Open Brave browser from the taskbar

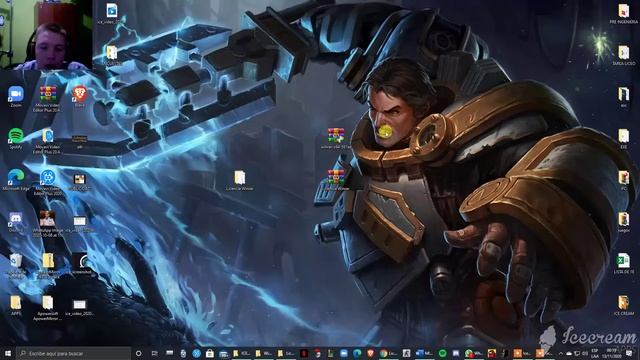click(x=371, y=353)
